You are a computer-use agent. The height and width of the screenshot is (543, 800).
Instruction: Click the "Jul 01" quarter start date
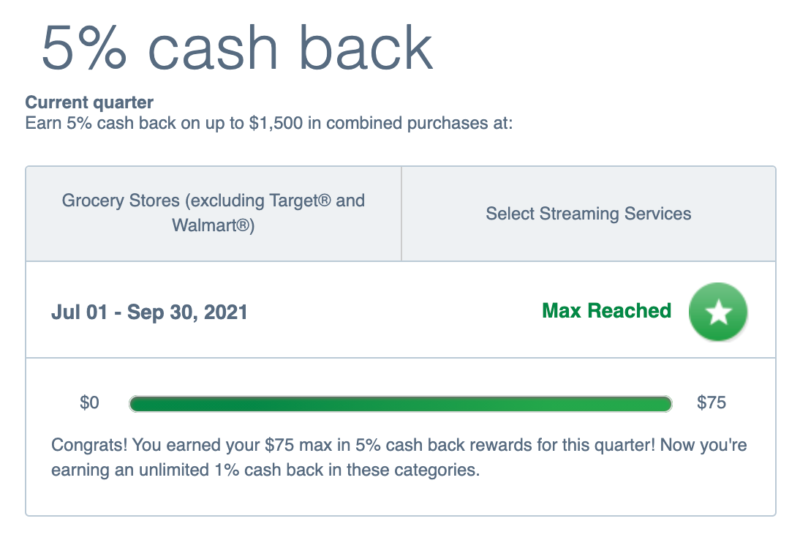point(79,313)
